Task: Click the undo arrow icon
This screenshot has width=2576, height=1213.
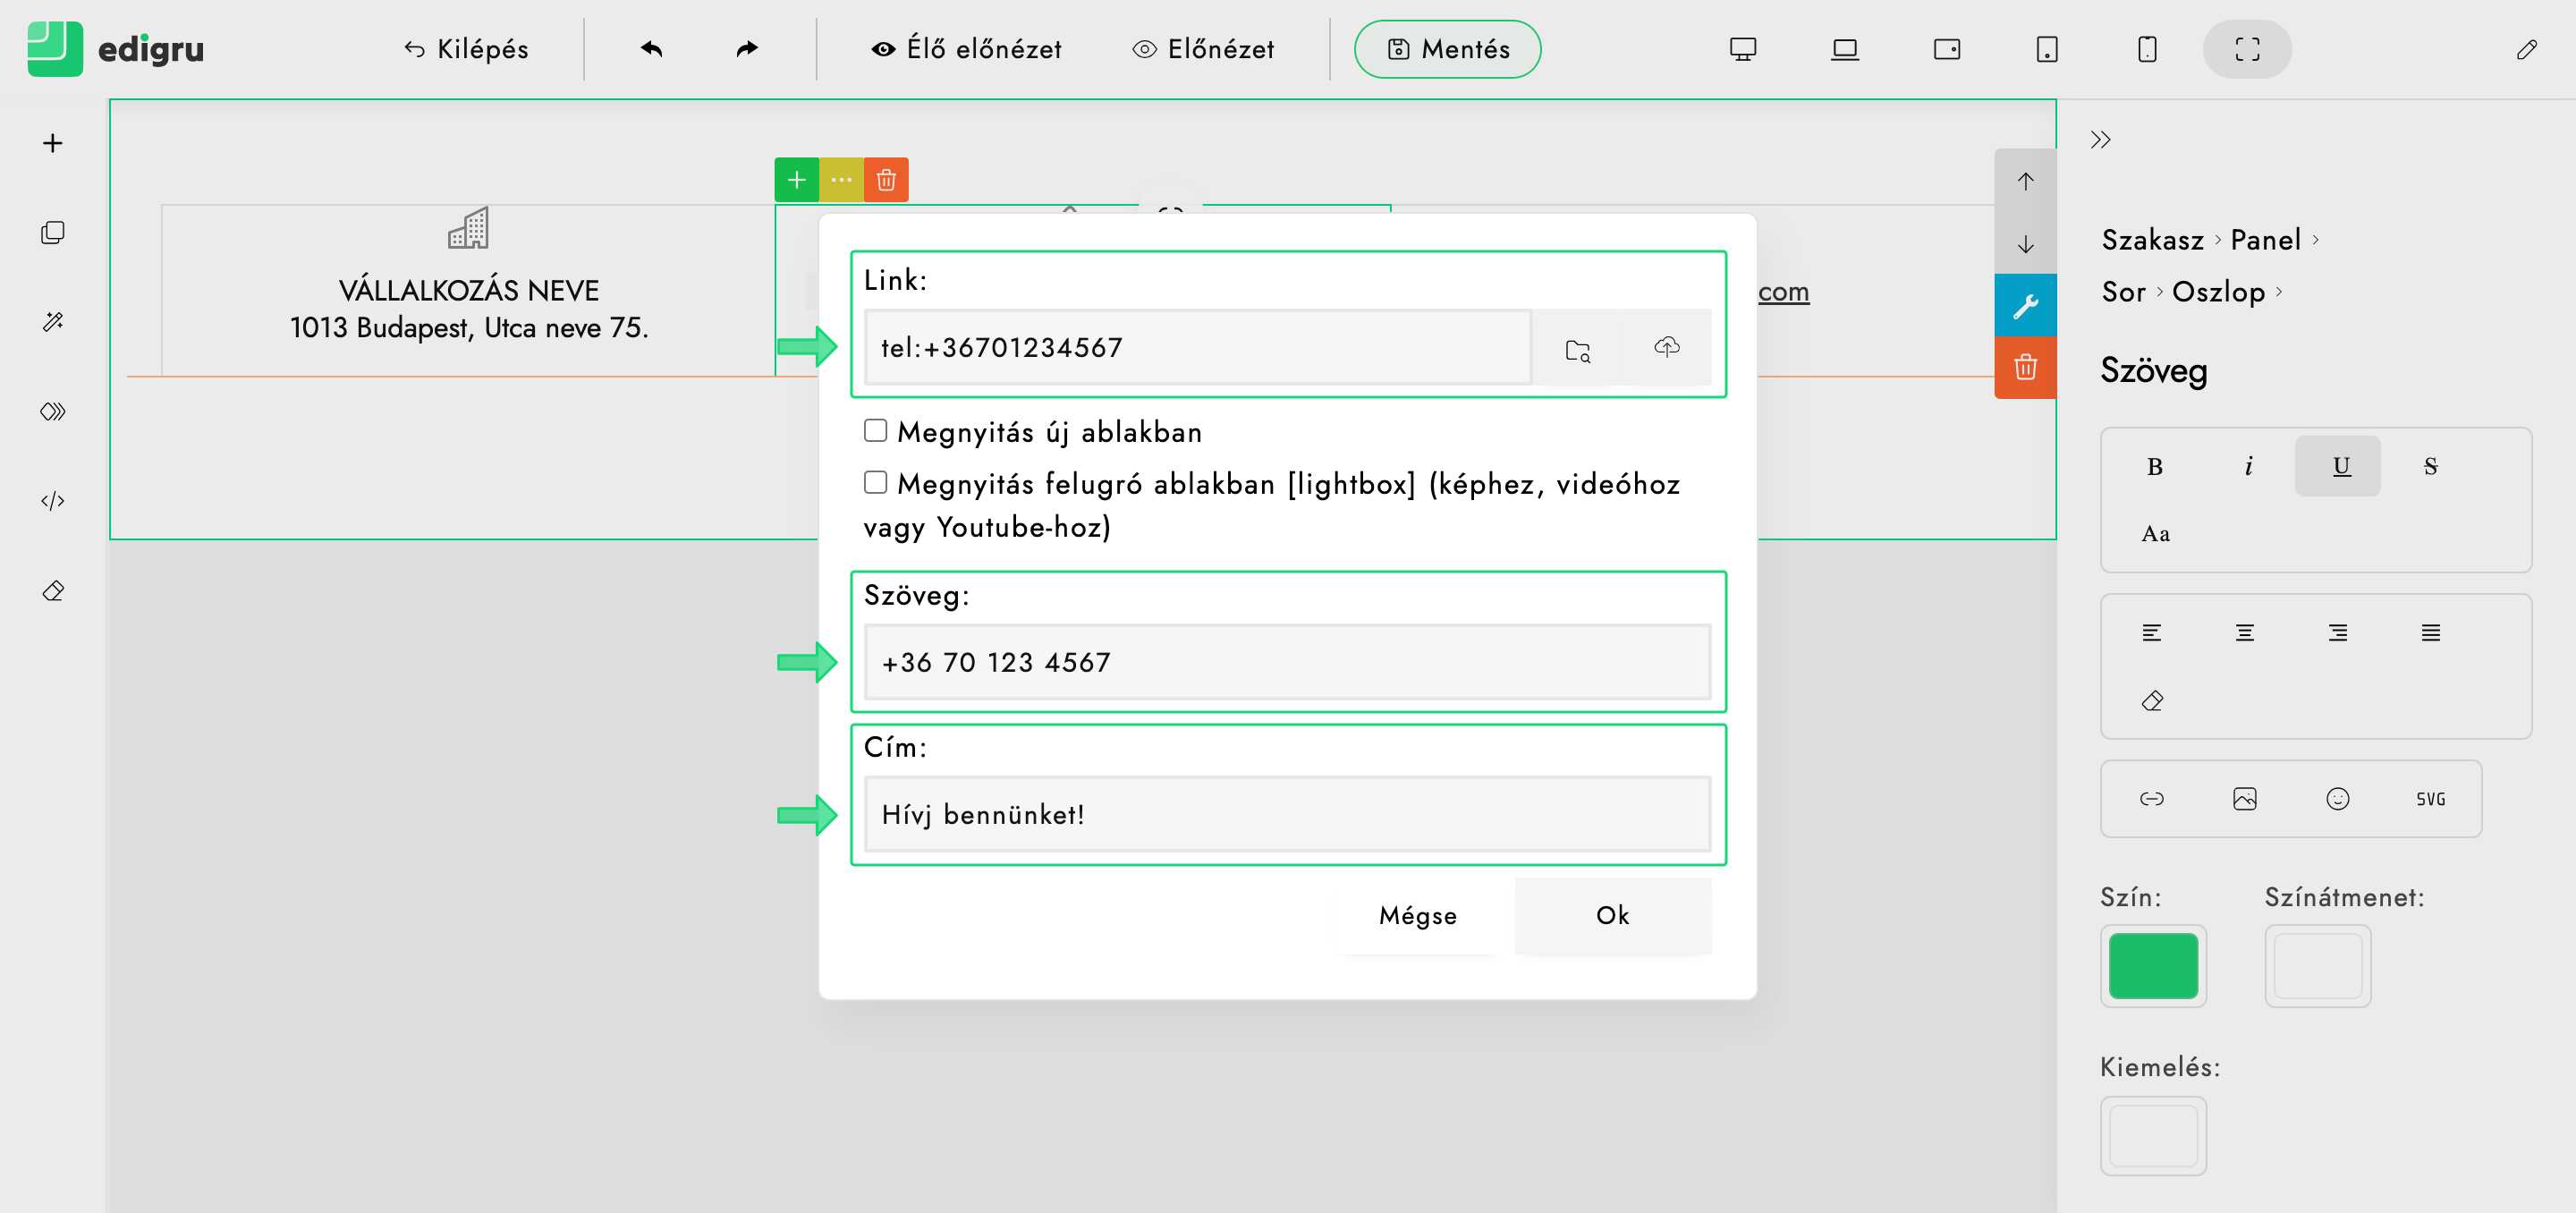Action: coord(651,49)
